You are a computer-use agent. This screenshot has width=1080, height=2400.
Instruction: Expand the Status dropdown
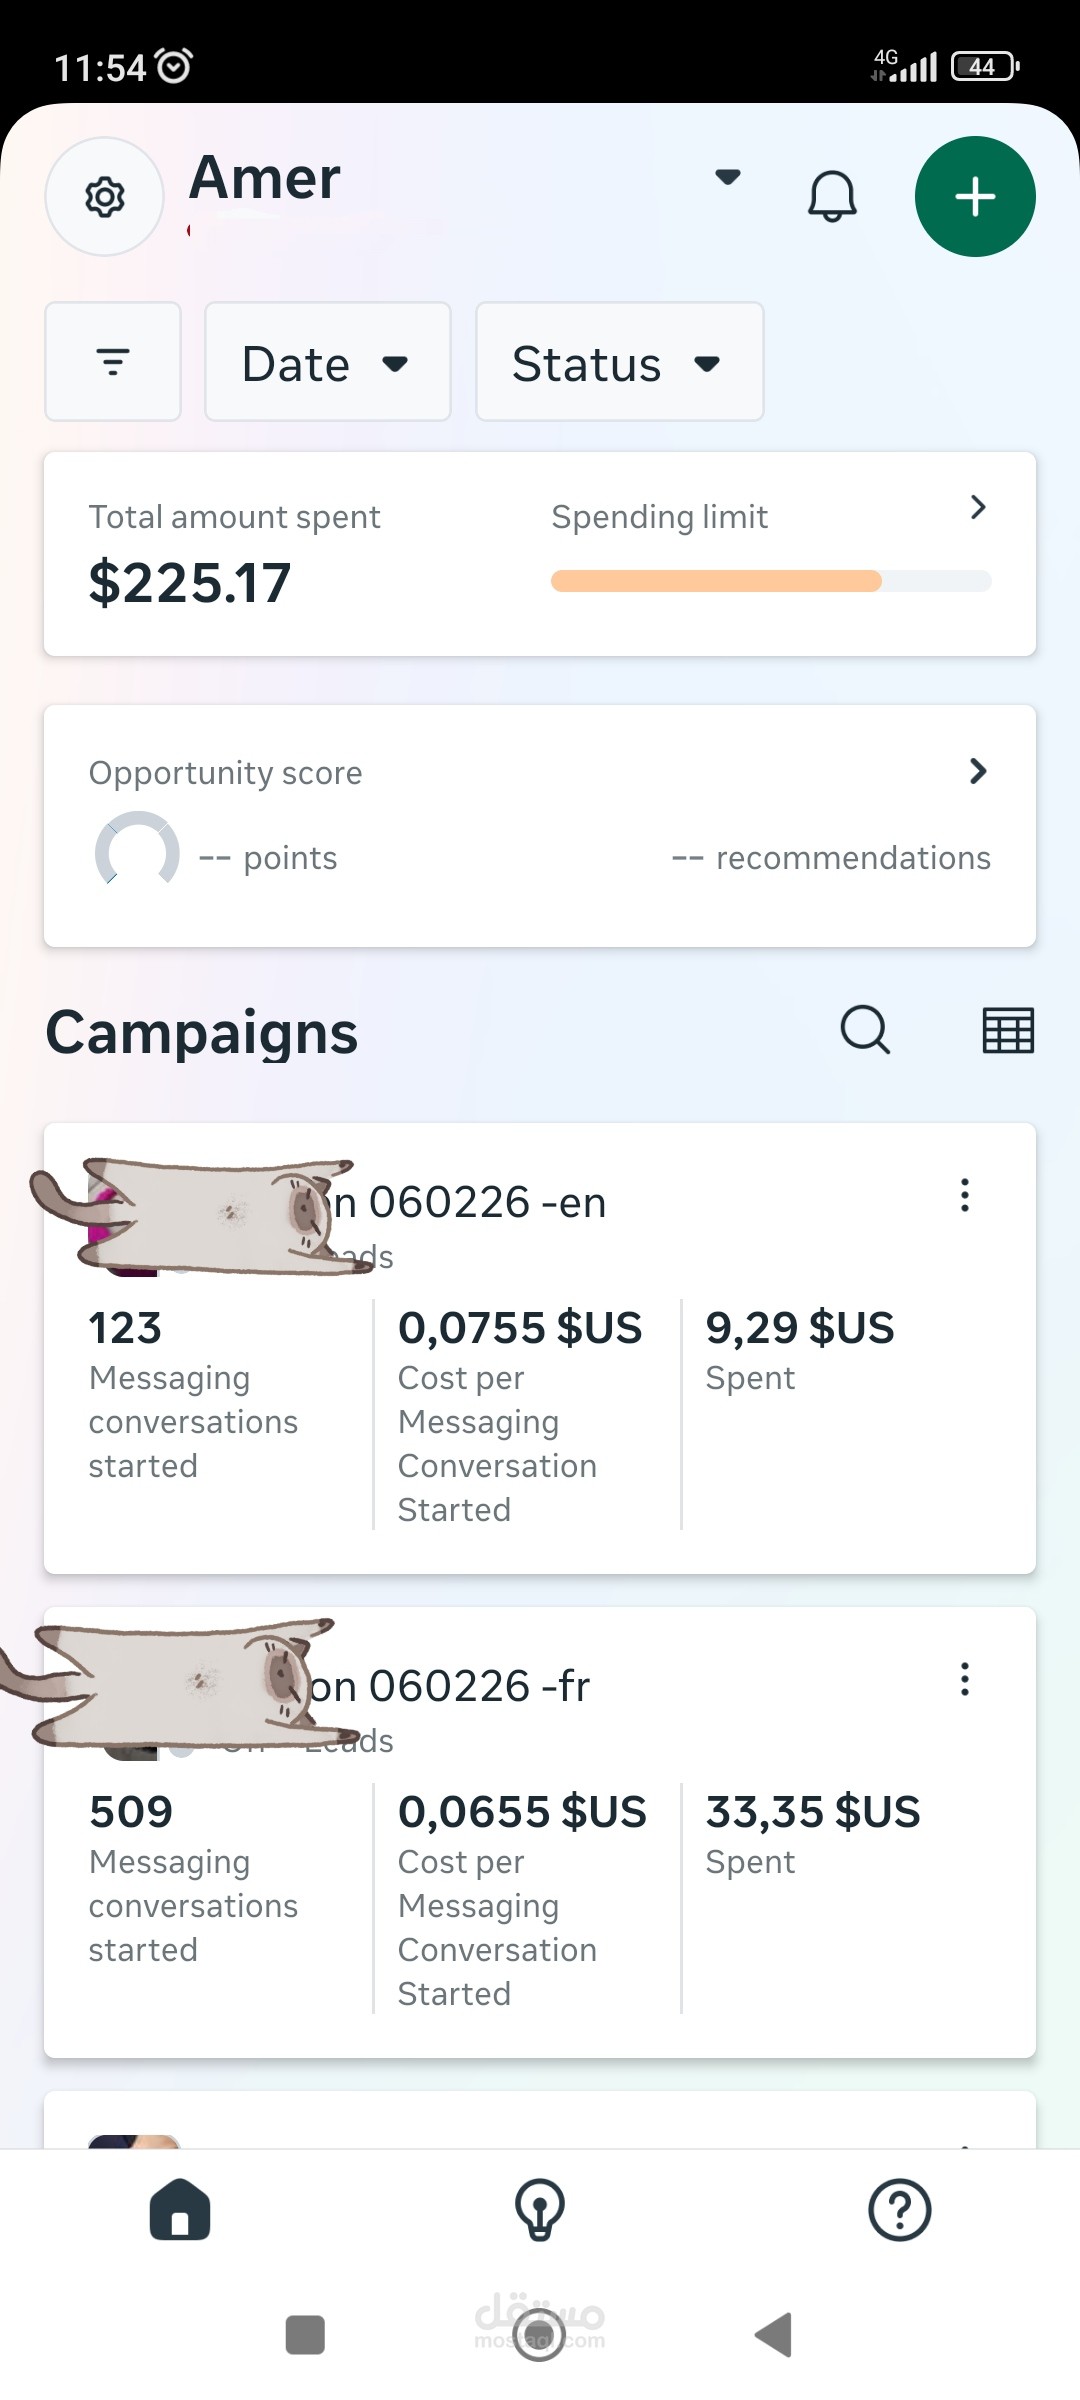click(620, 362)
